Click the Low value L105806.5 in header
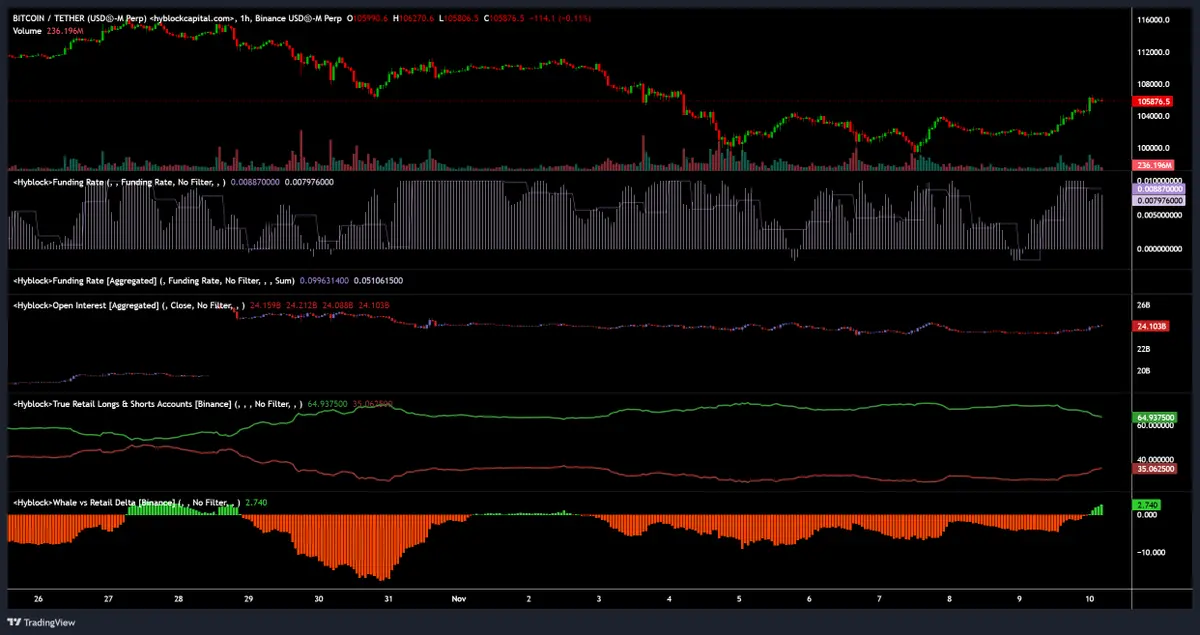The height and width of the screenshot is (635, 1200). click(459, 19)
